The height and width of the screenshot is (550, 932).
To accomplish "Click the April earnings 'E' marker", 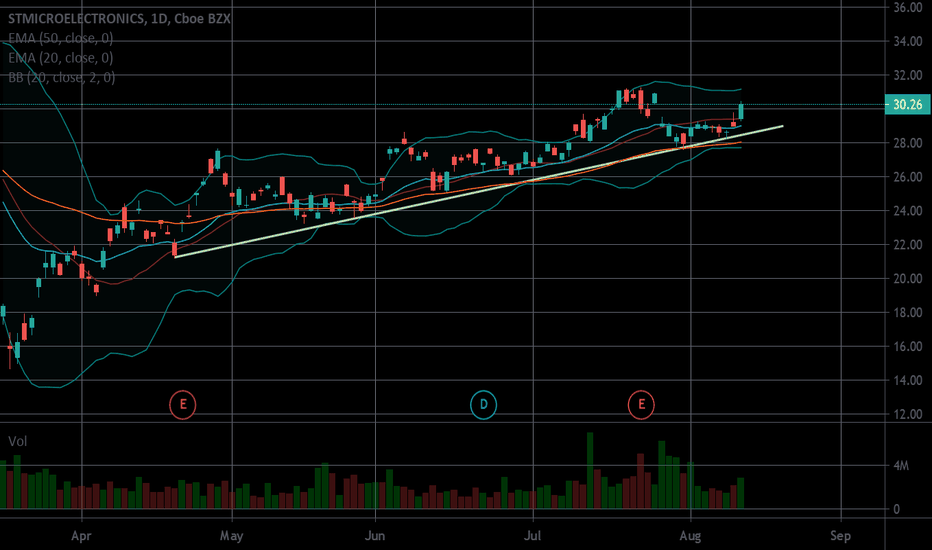I will [x=182, y=405].
